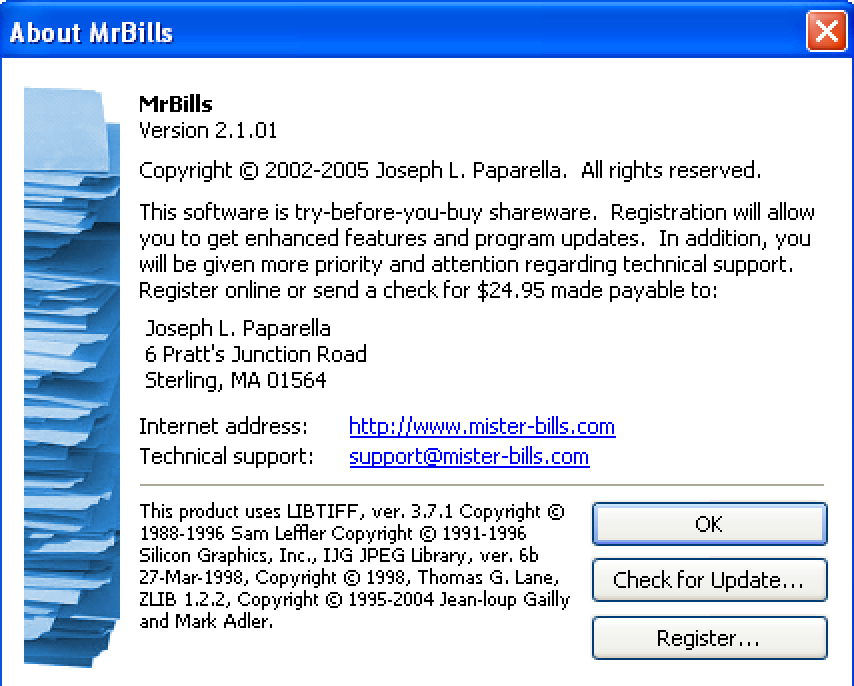
Task: Click the Version 2.1.01 text
Action: click(208, 131)
